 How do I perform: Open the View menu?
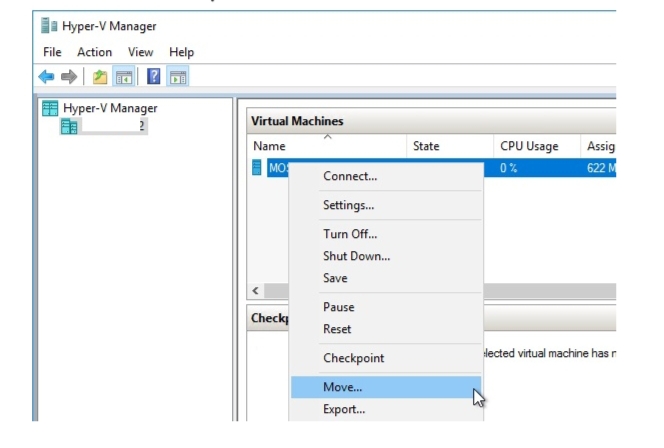point(140,52)
